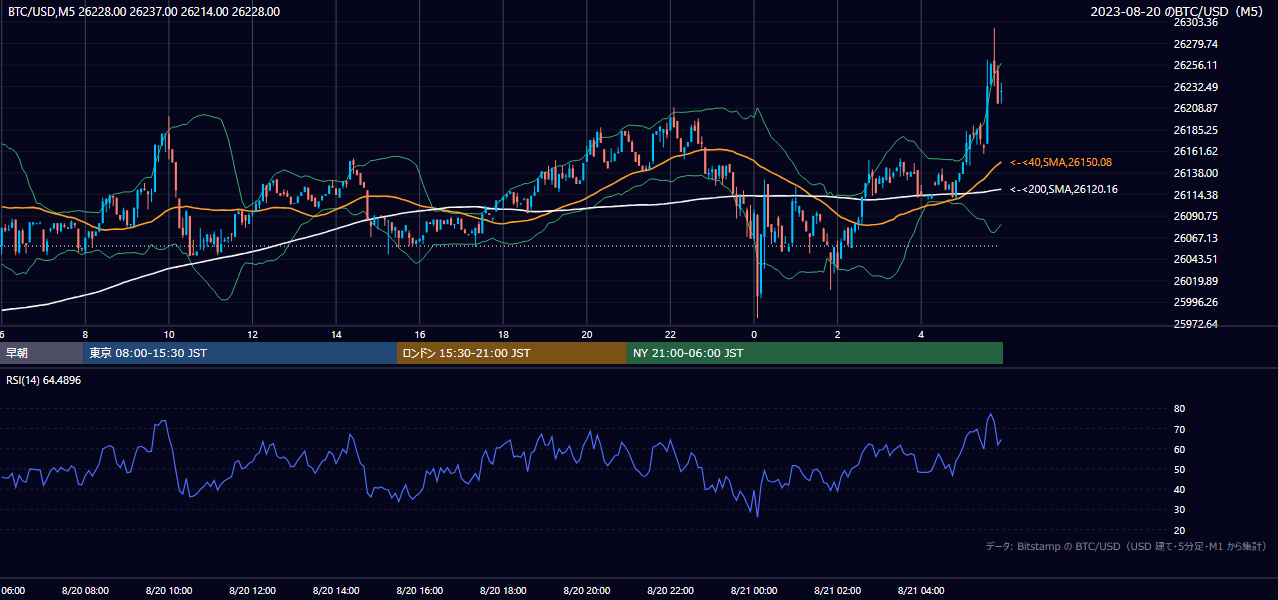Click the '8/20 12:00' date label
The width and height of the screenshot is (1278, 600).
coord(252,591)
